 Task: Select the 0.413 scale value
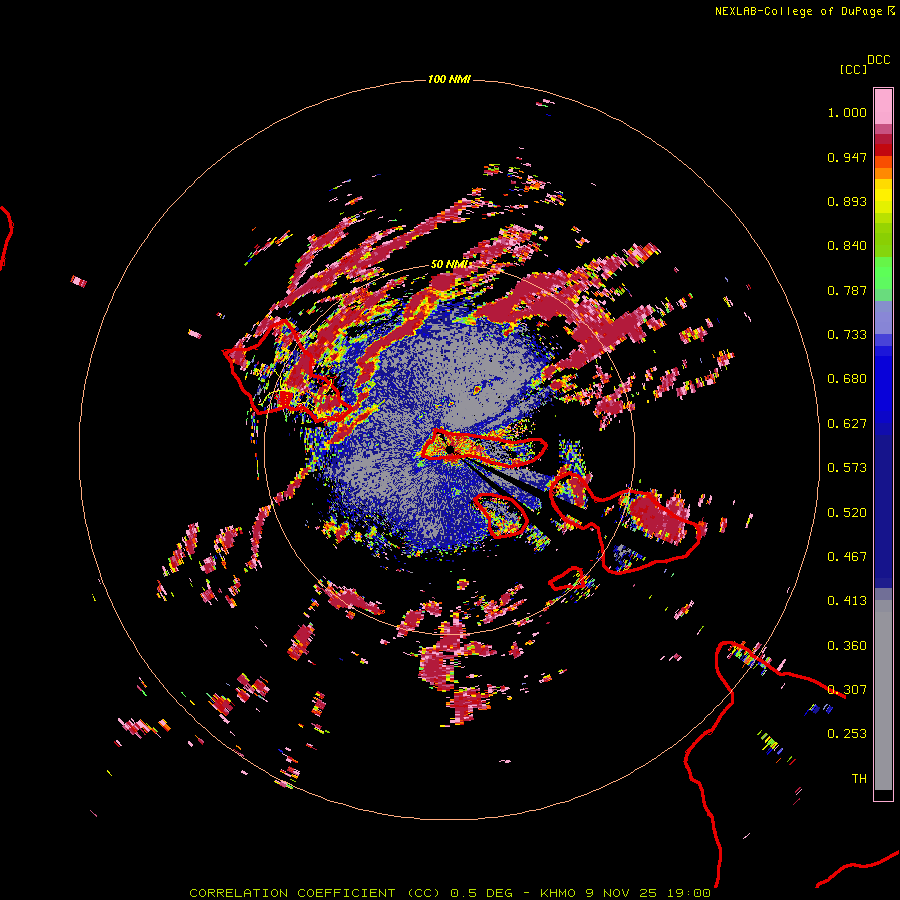click(x=847, y=601)
